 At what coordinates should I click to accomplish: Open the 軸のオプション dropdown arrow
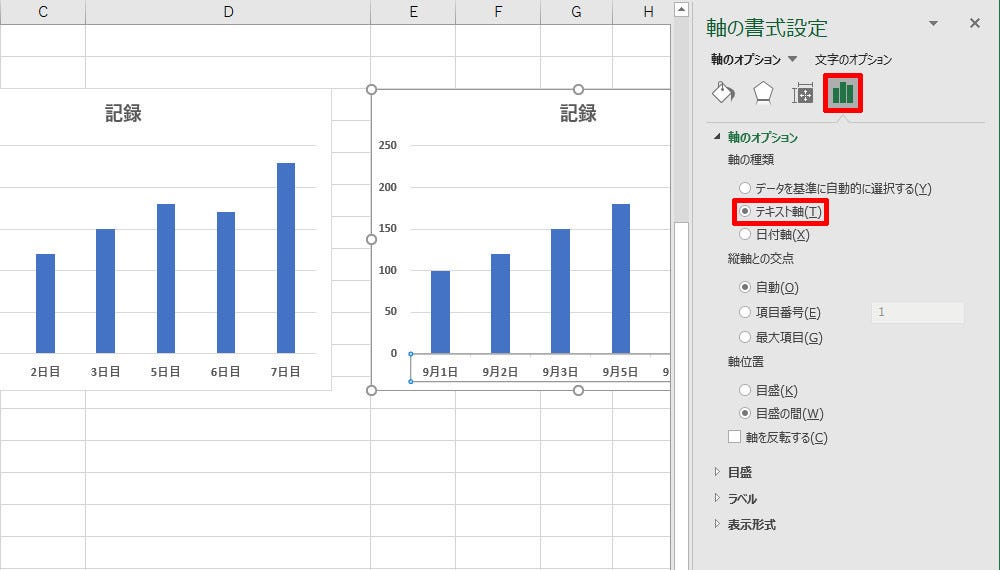pos(793,59)
